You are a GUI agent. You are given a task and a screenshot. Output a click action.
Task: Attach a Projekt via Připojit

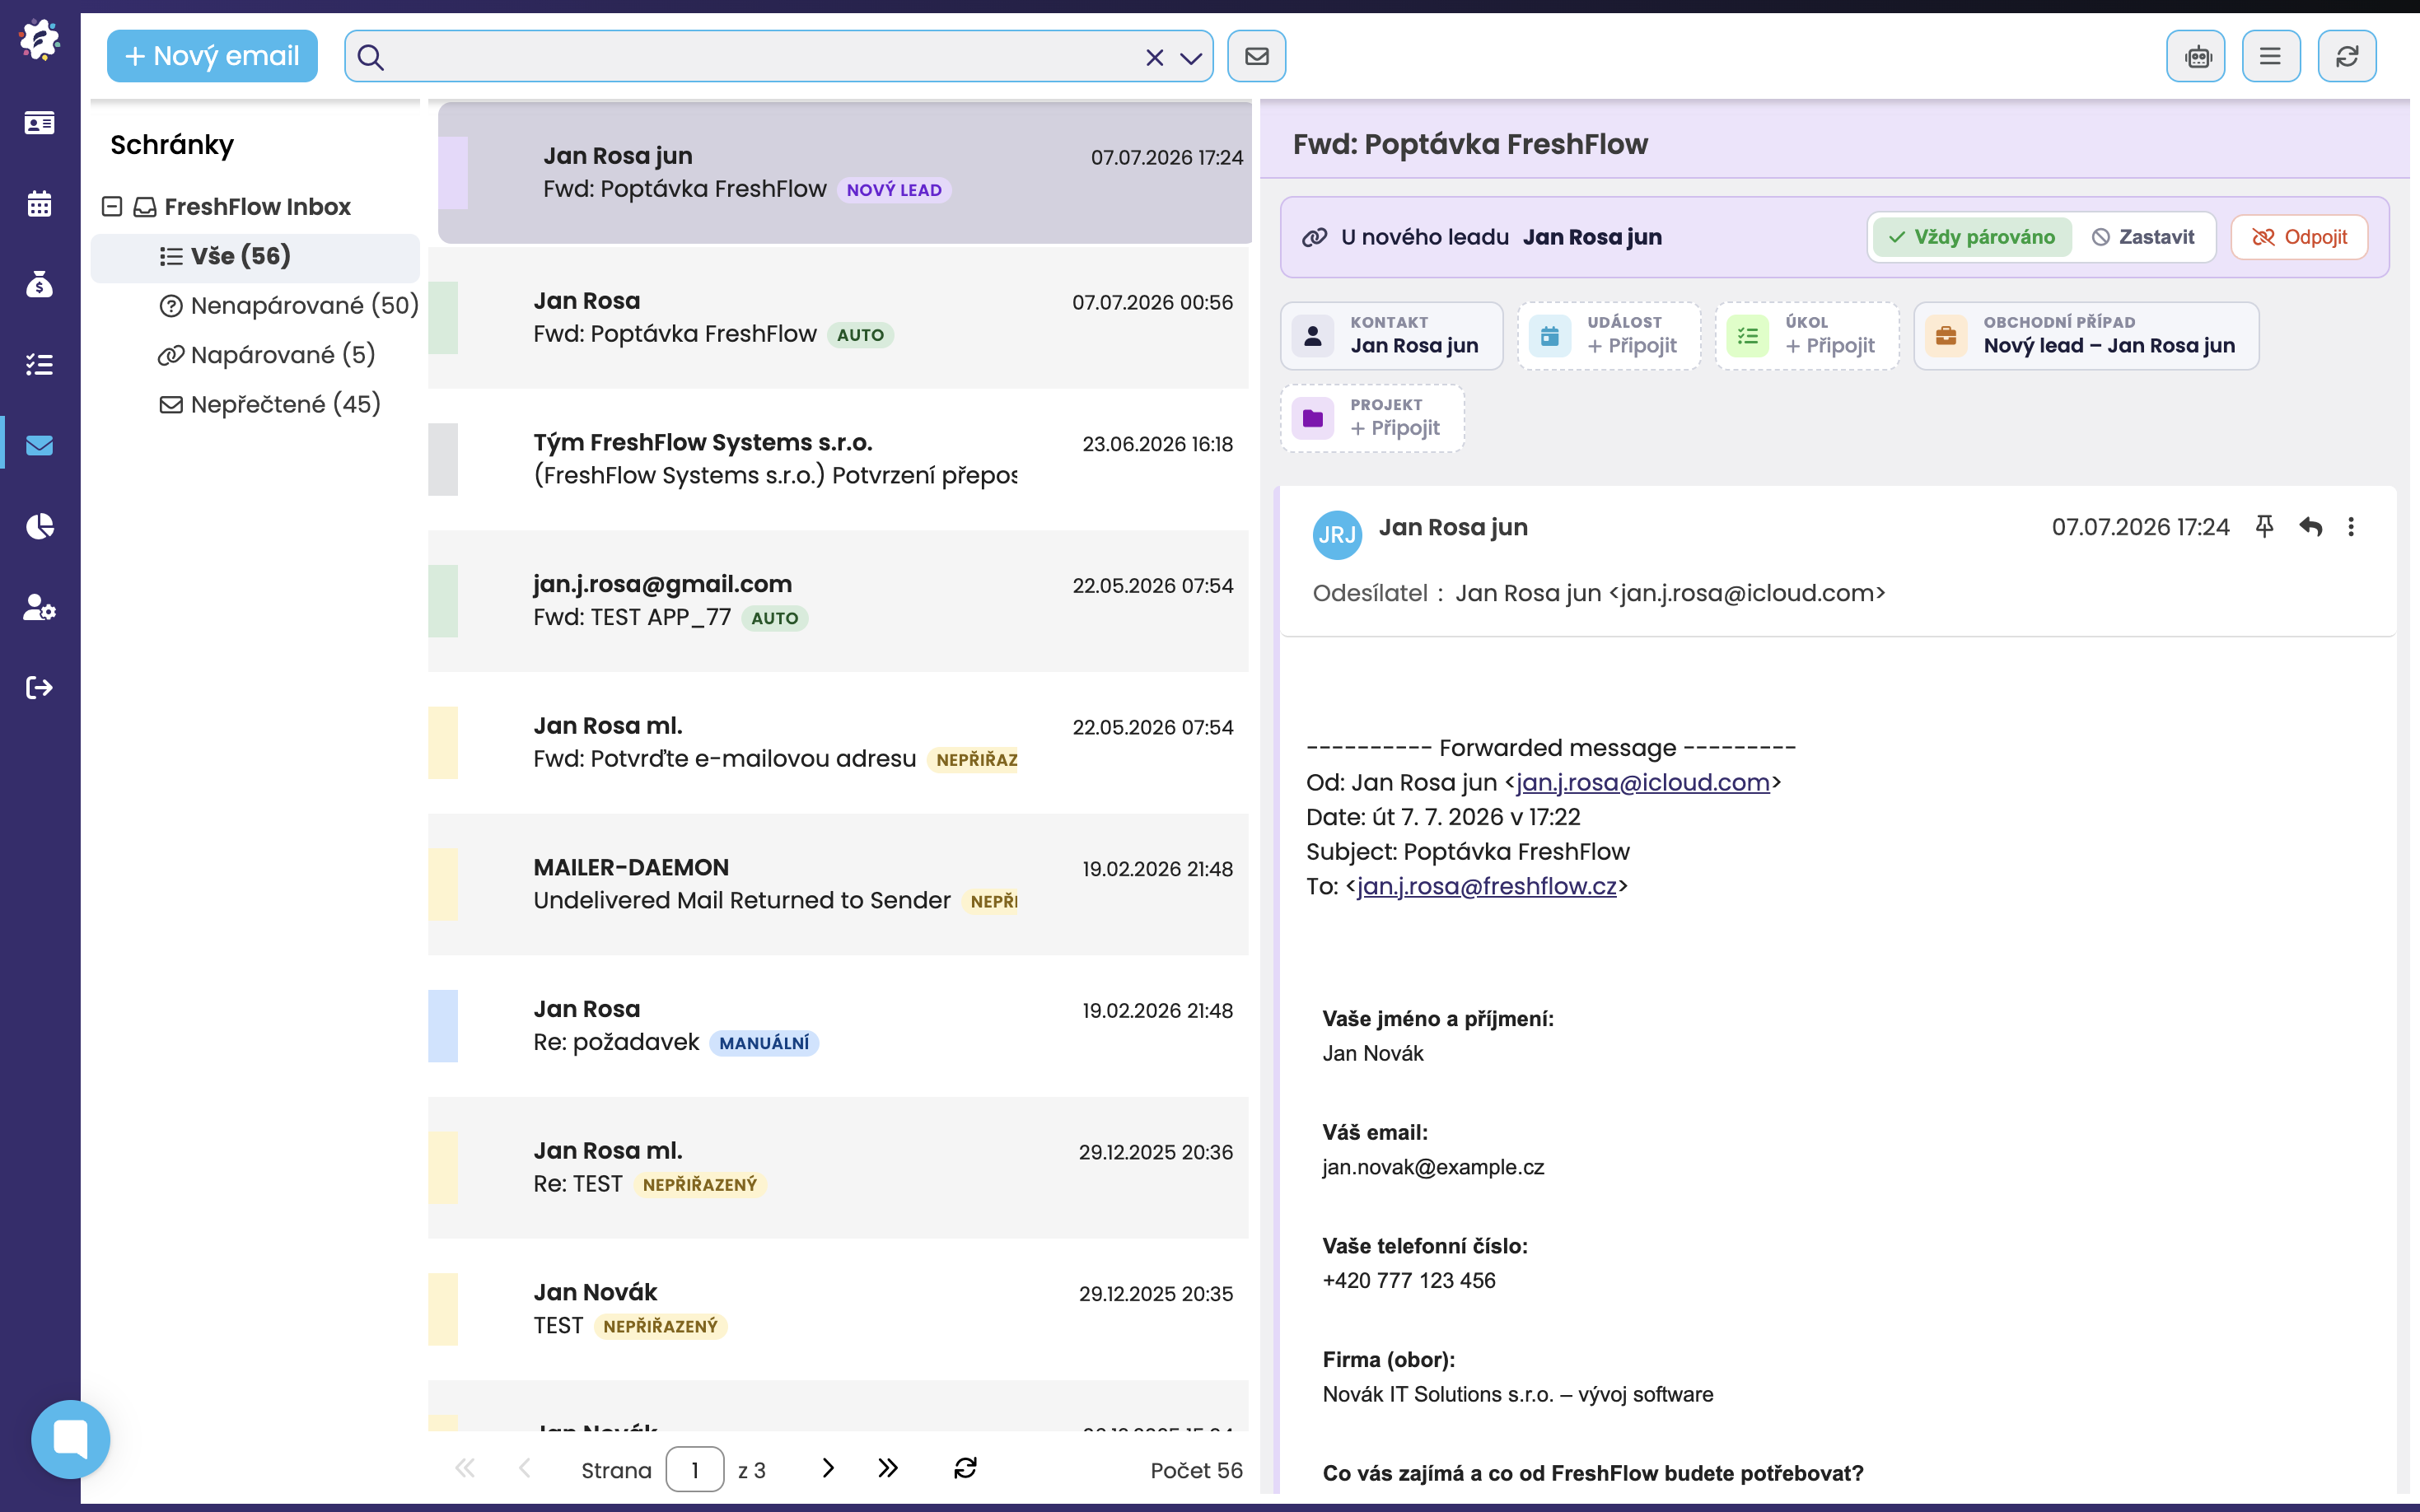[x=1372, y=418]
